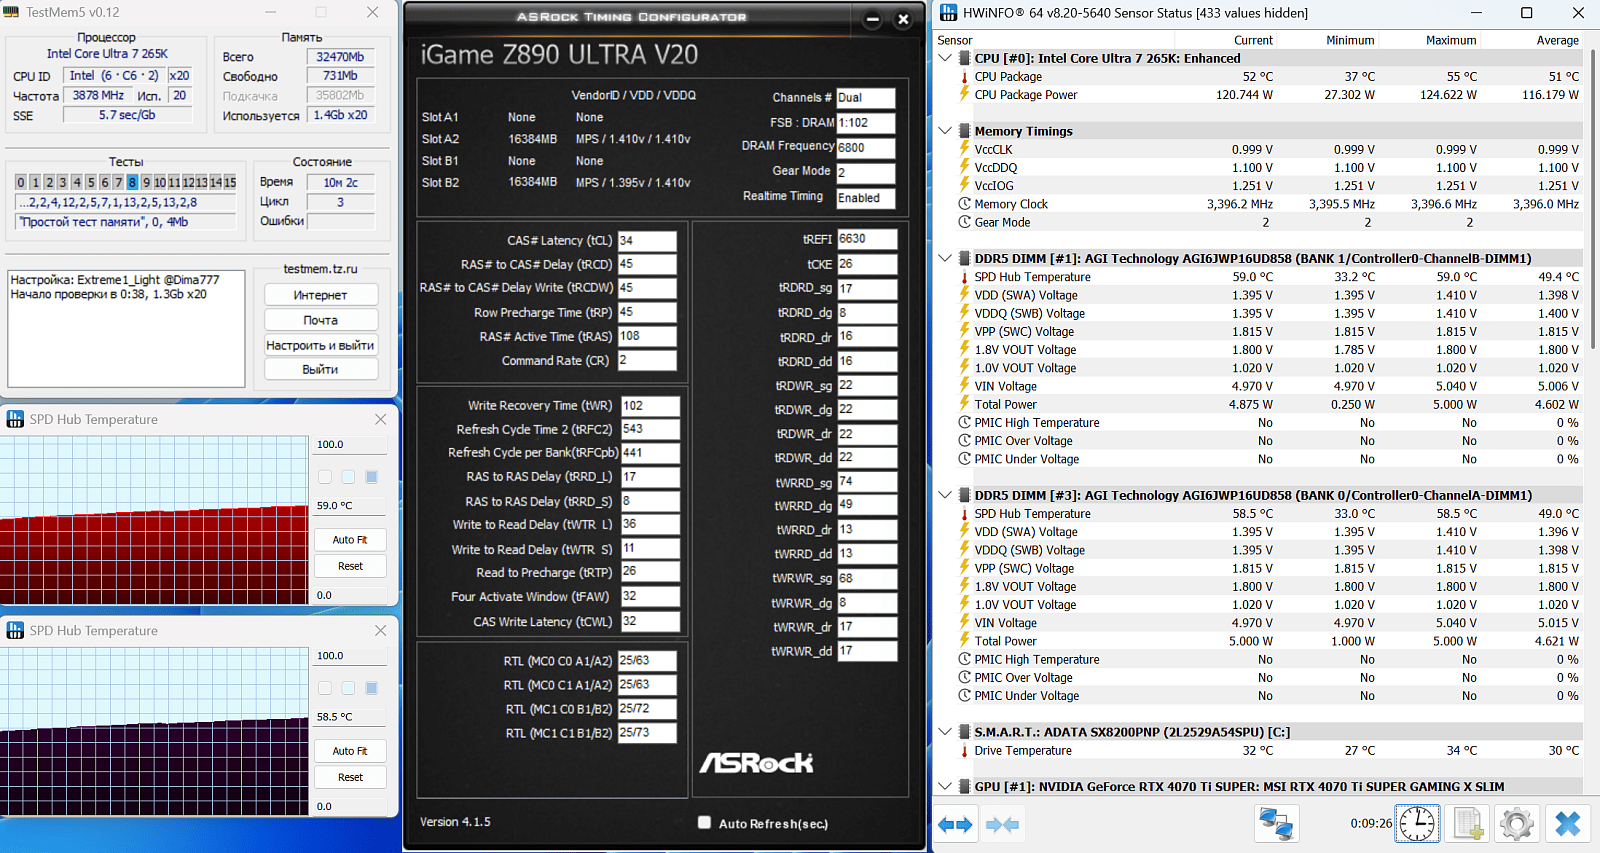Image resolution: width=1600 pixels, height=853 pixels.
Task: Click HWiNFO clock reset-timer icon
Action: click(x=1417, y=824)
